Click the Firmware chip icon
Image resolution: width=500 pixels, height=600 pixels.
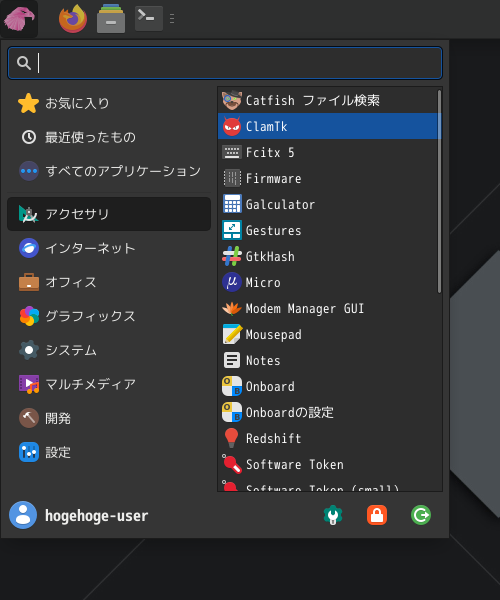click(232, 178)
